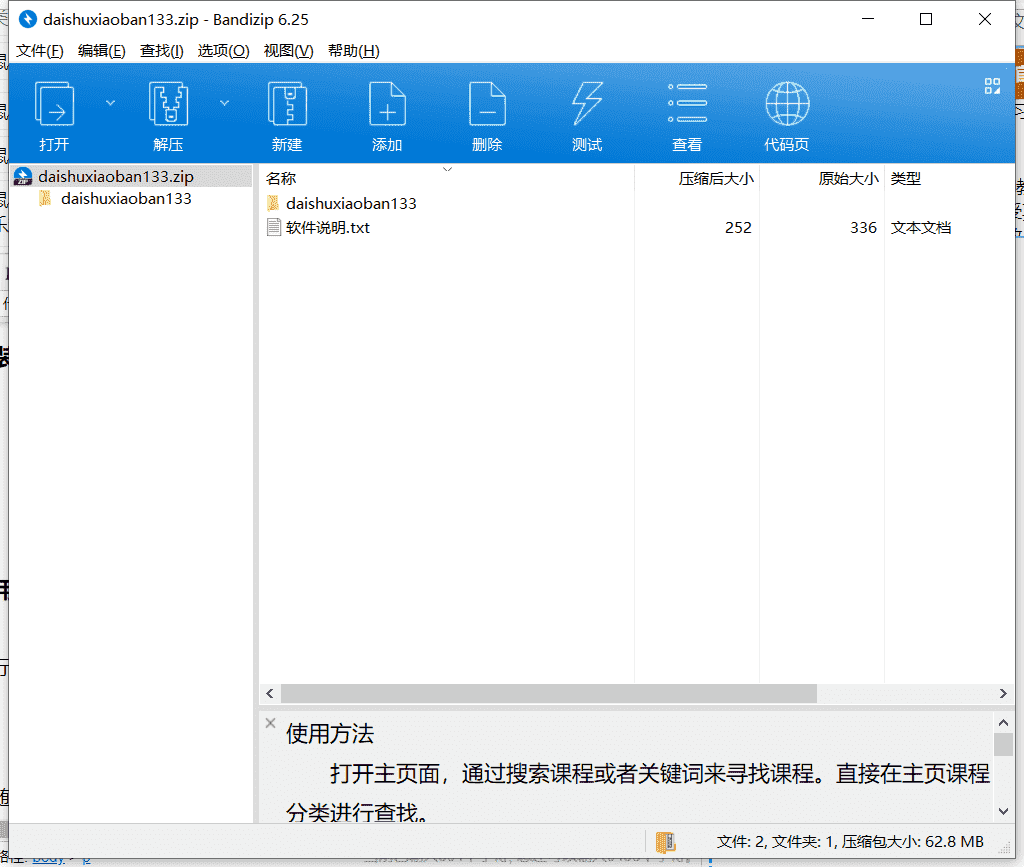Minimize the Bandizip window
Screen dimensions: 1024x867
click(x=867, y=20)
